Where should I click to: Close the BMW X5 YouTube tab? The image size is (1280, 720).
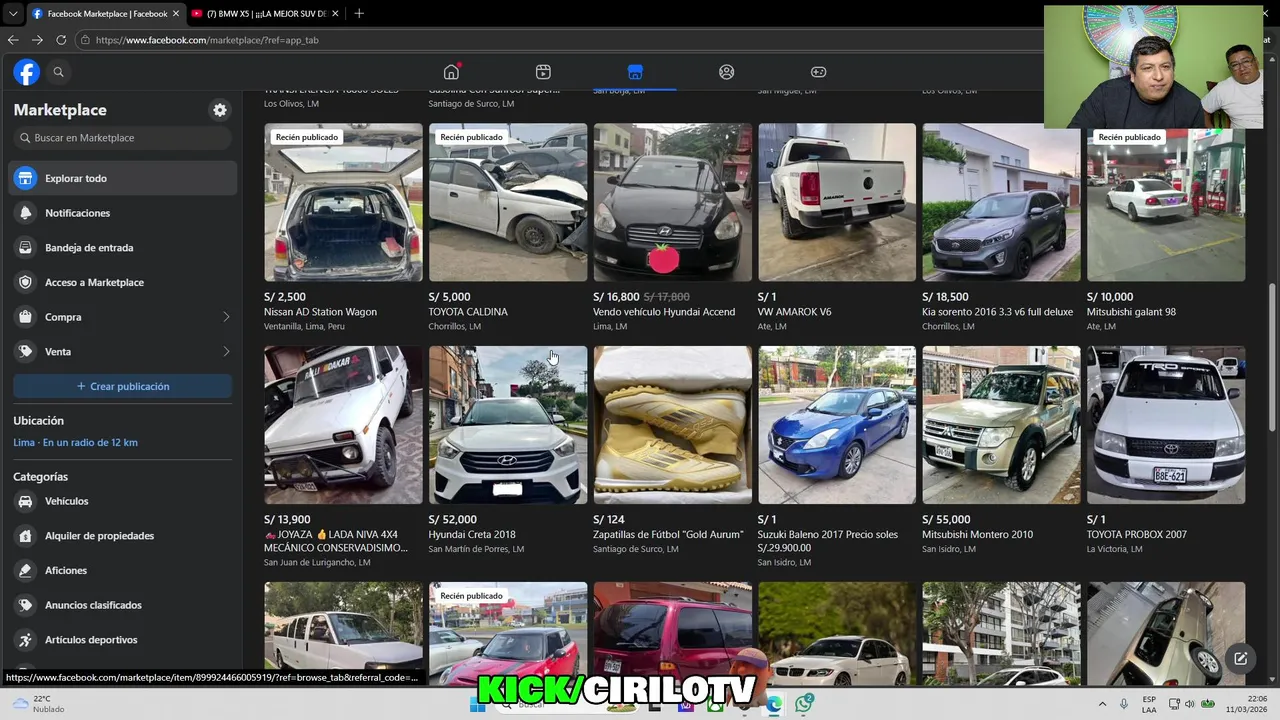coord(335,13)
